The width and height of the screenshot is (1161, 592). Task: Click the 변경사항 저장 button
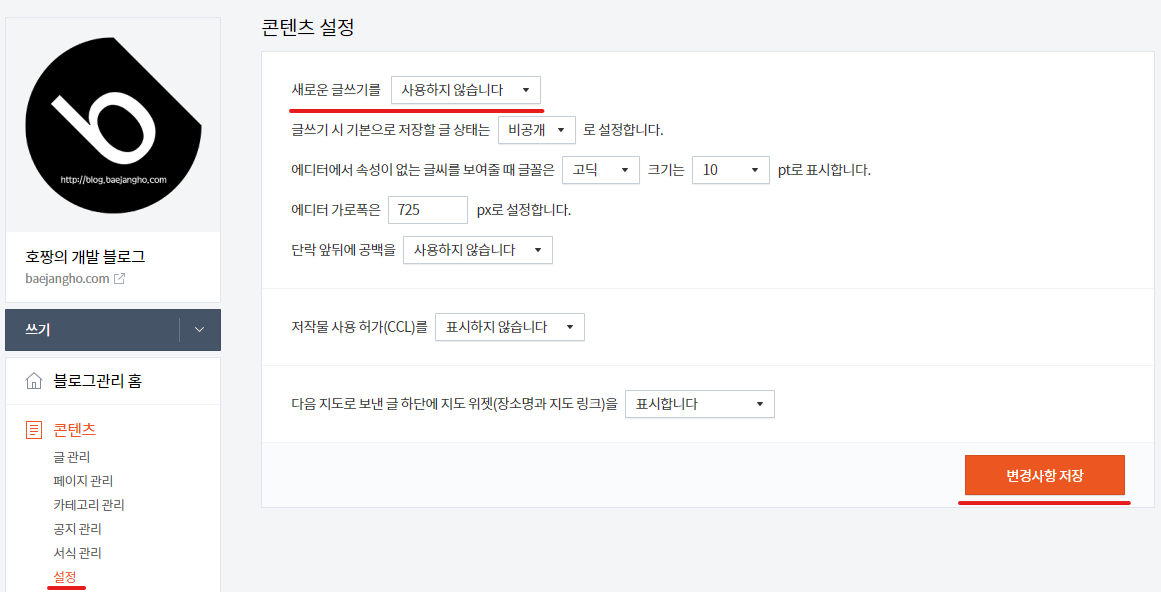pyautogui.click(x=1045, y=475)
